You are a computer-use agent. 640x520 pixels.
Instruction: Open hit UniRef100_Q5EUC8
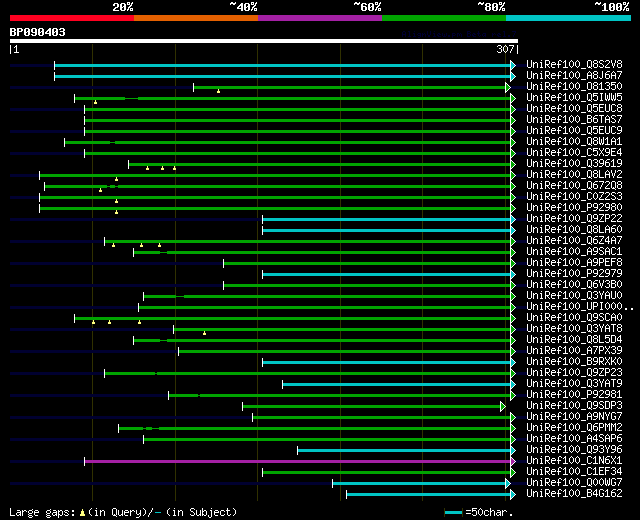574,109
